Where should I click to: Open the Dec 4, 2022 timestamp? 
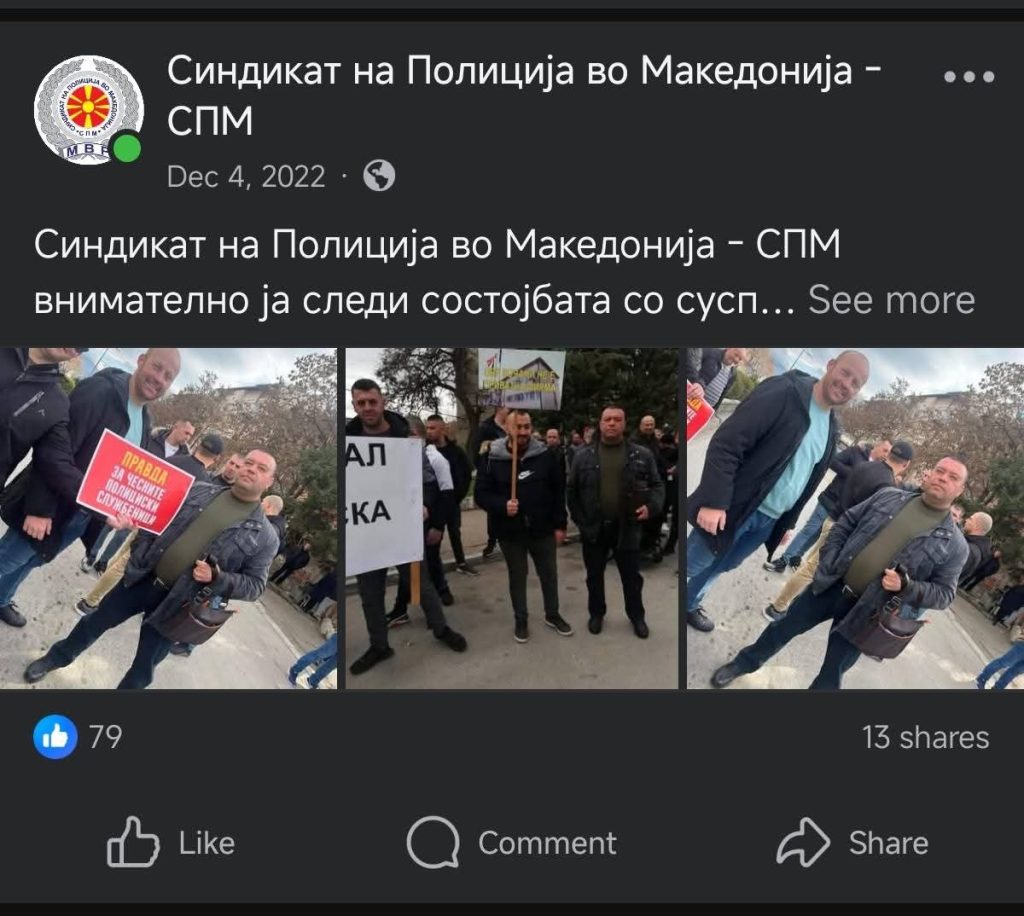click(246, 177)
